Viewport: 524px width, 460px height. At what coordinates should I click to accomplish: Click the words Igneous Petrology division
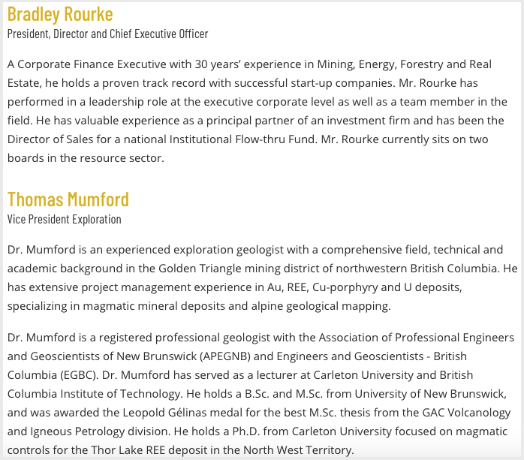coord(100,431)
